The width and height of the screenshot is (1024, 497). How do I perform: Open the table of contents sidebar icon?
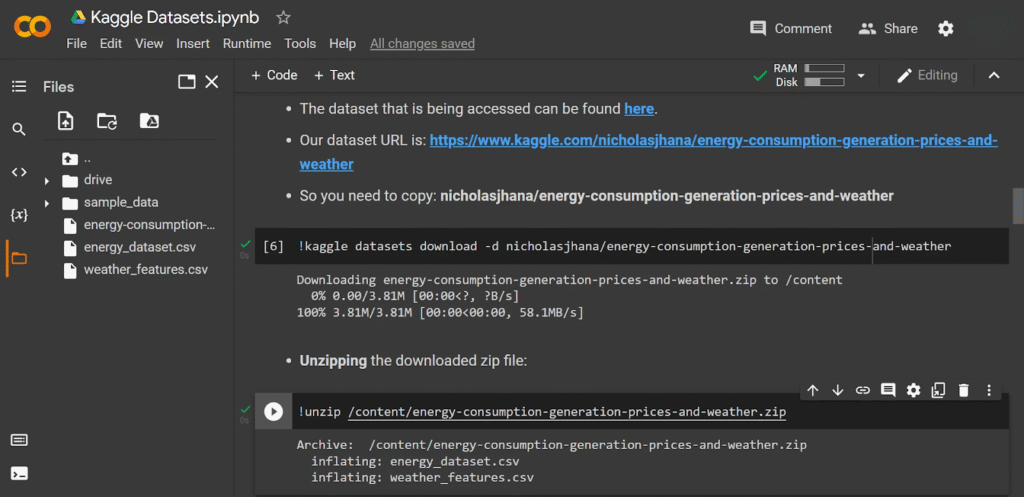coord(19,86)
